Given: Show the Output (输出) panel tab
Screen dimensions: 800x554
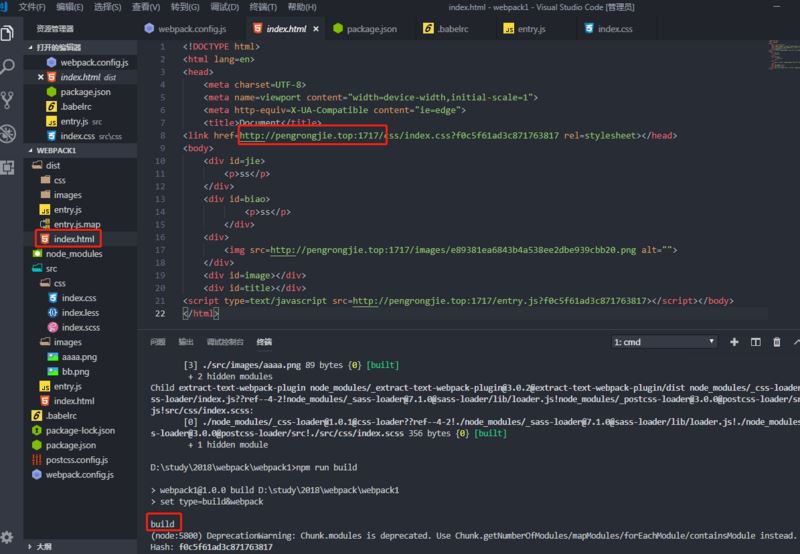Looking at the screenshot, I should 186,342.
